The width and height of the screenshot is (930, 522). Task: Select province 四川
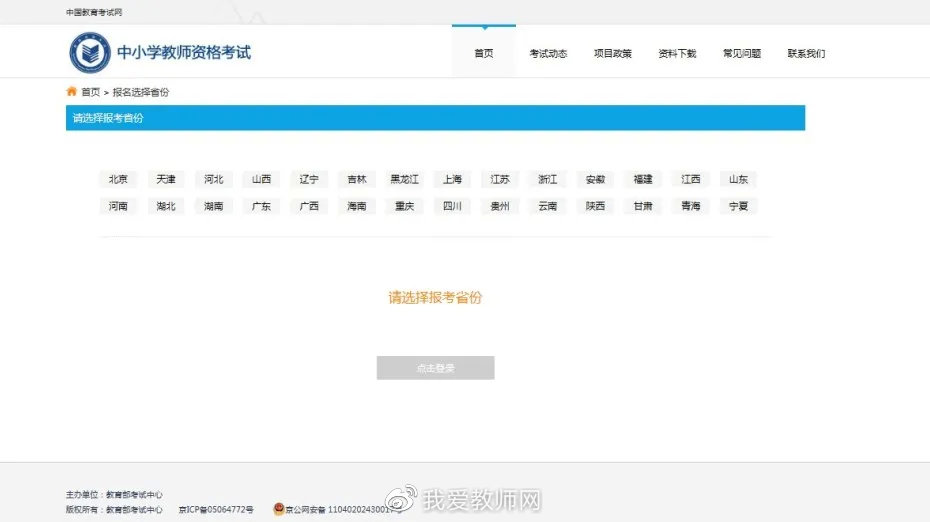point(453,206)
